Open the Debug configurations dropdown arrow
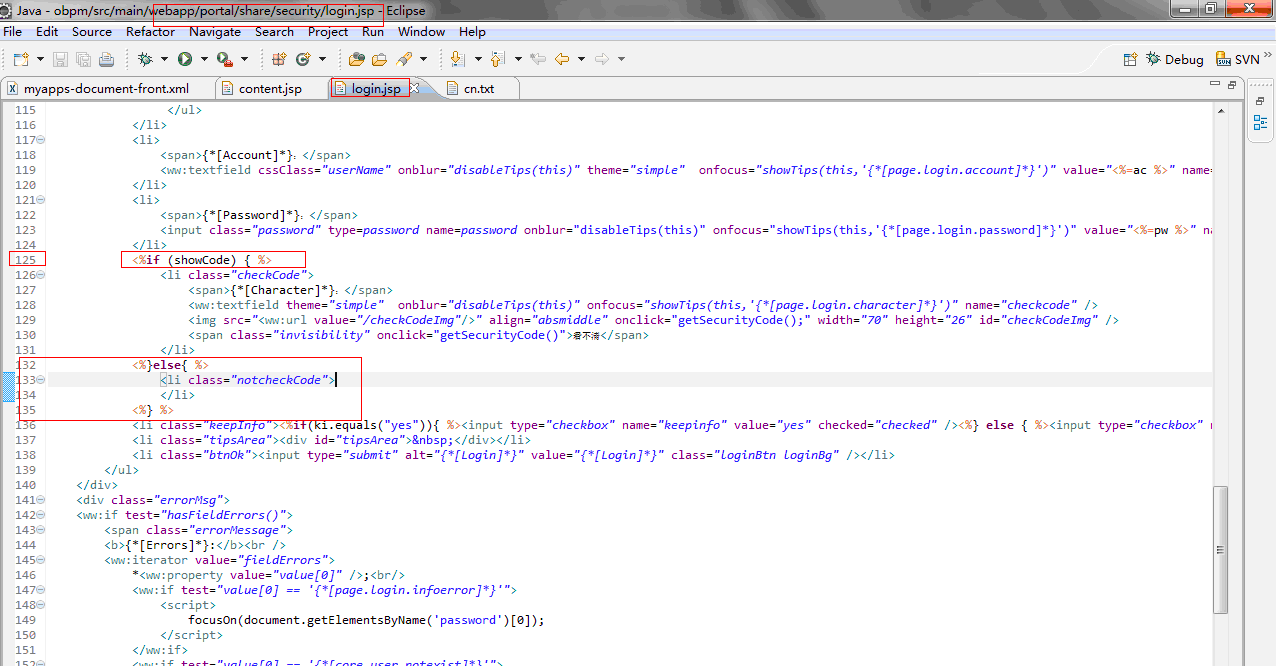 164,59
